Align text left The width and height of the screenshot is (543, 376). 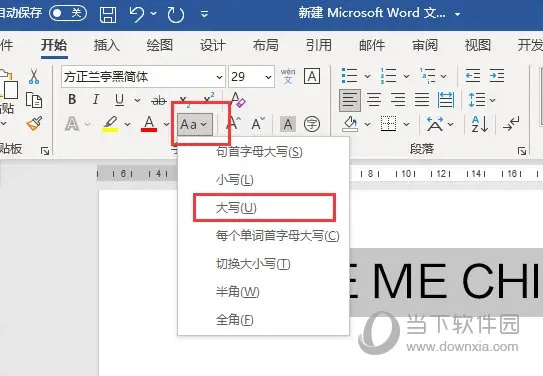tap(350, 100)
